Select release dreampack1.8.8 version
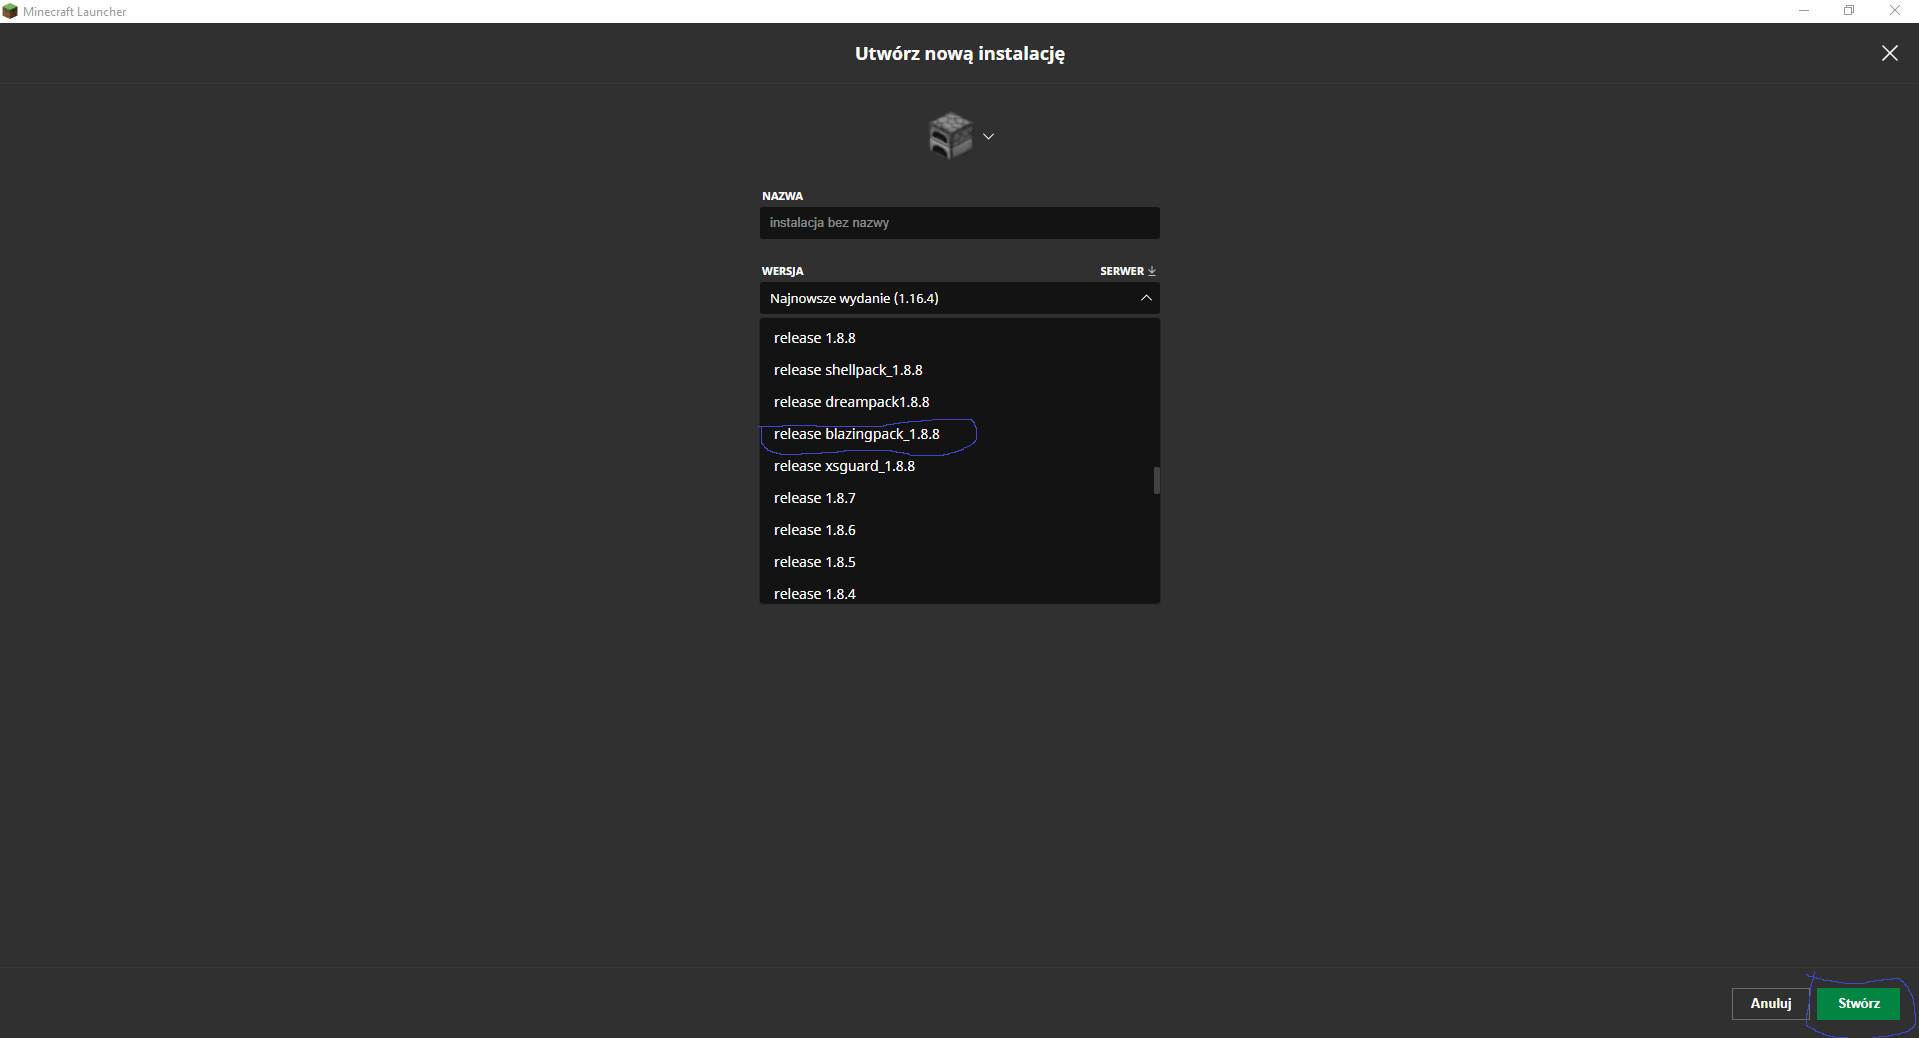 point(959,402)
